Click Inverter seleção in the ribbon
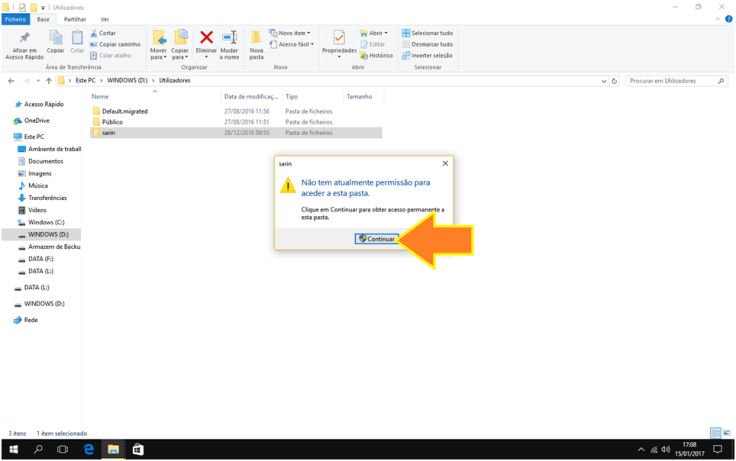The height and width of the screenshot is (461, 736). 406,56
